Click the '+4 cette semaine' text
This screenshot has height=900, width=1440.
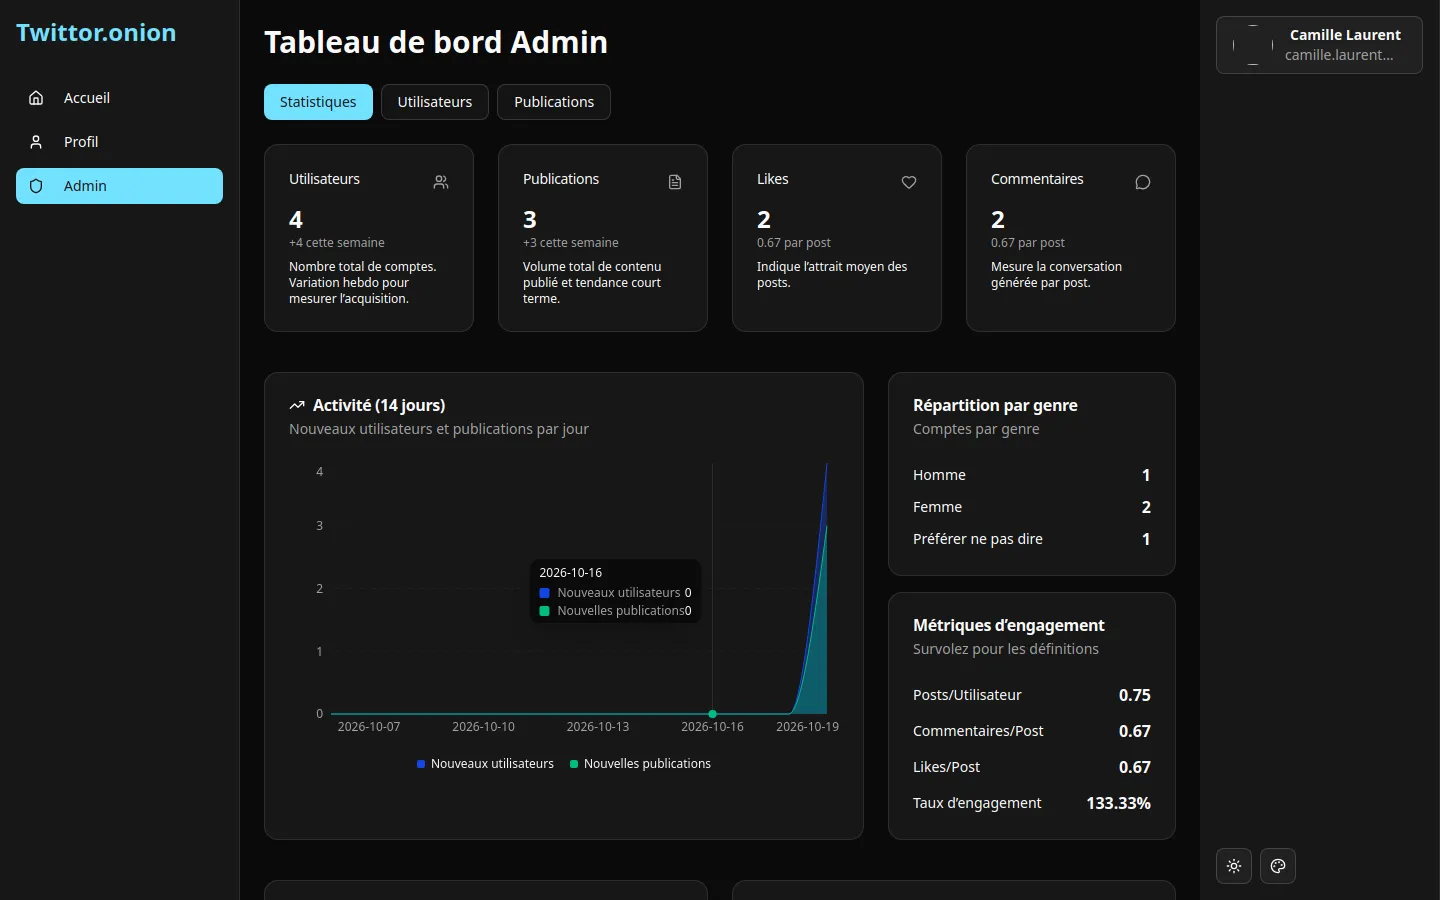pos(337,243)
